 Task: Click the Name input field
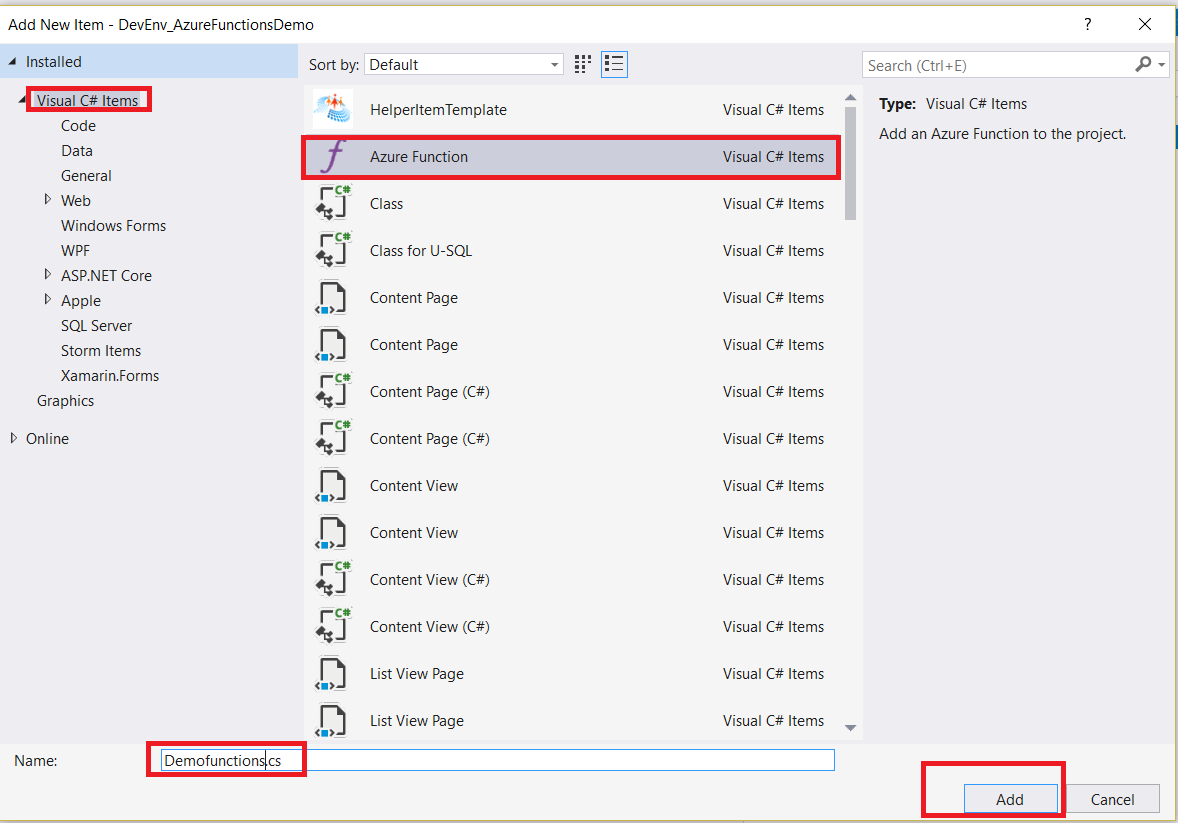[x=497, y=760]
